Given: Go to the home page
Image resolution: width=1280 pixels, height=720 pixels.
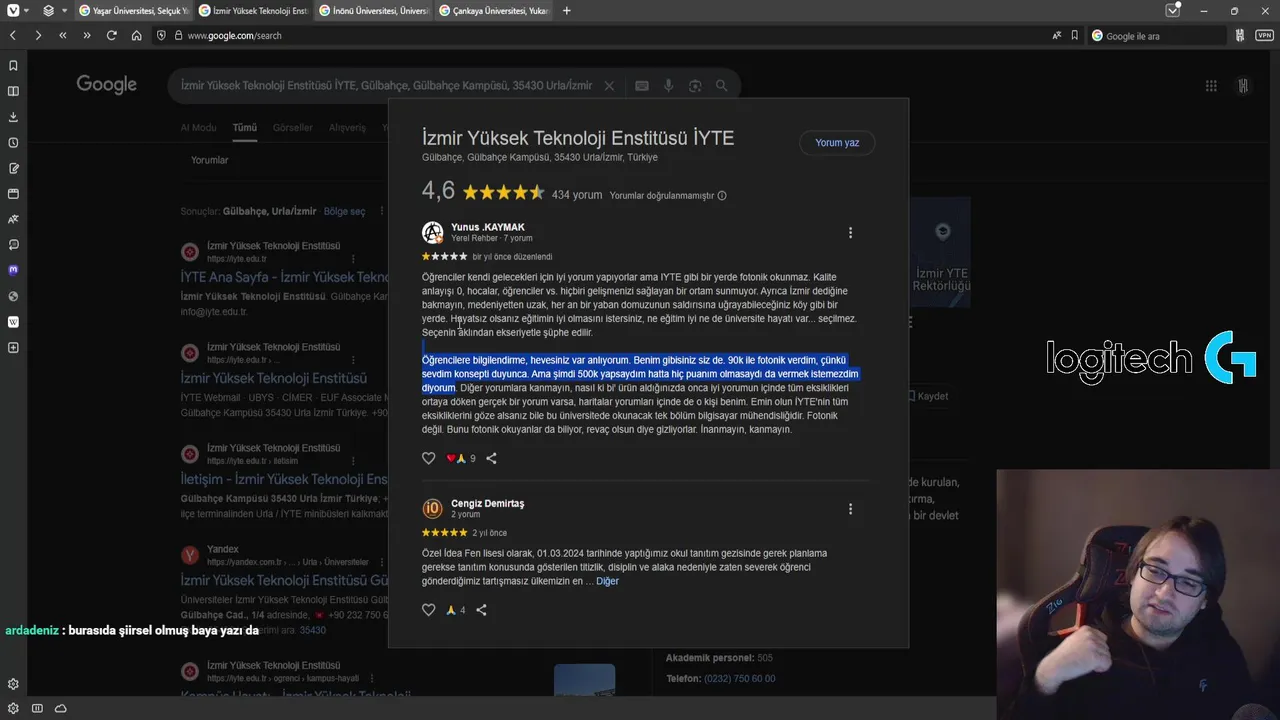Looking at the screenshot, I should point(136,35).
